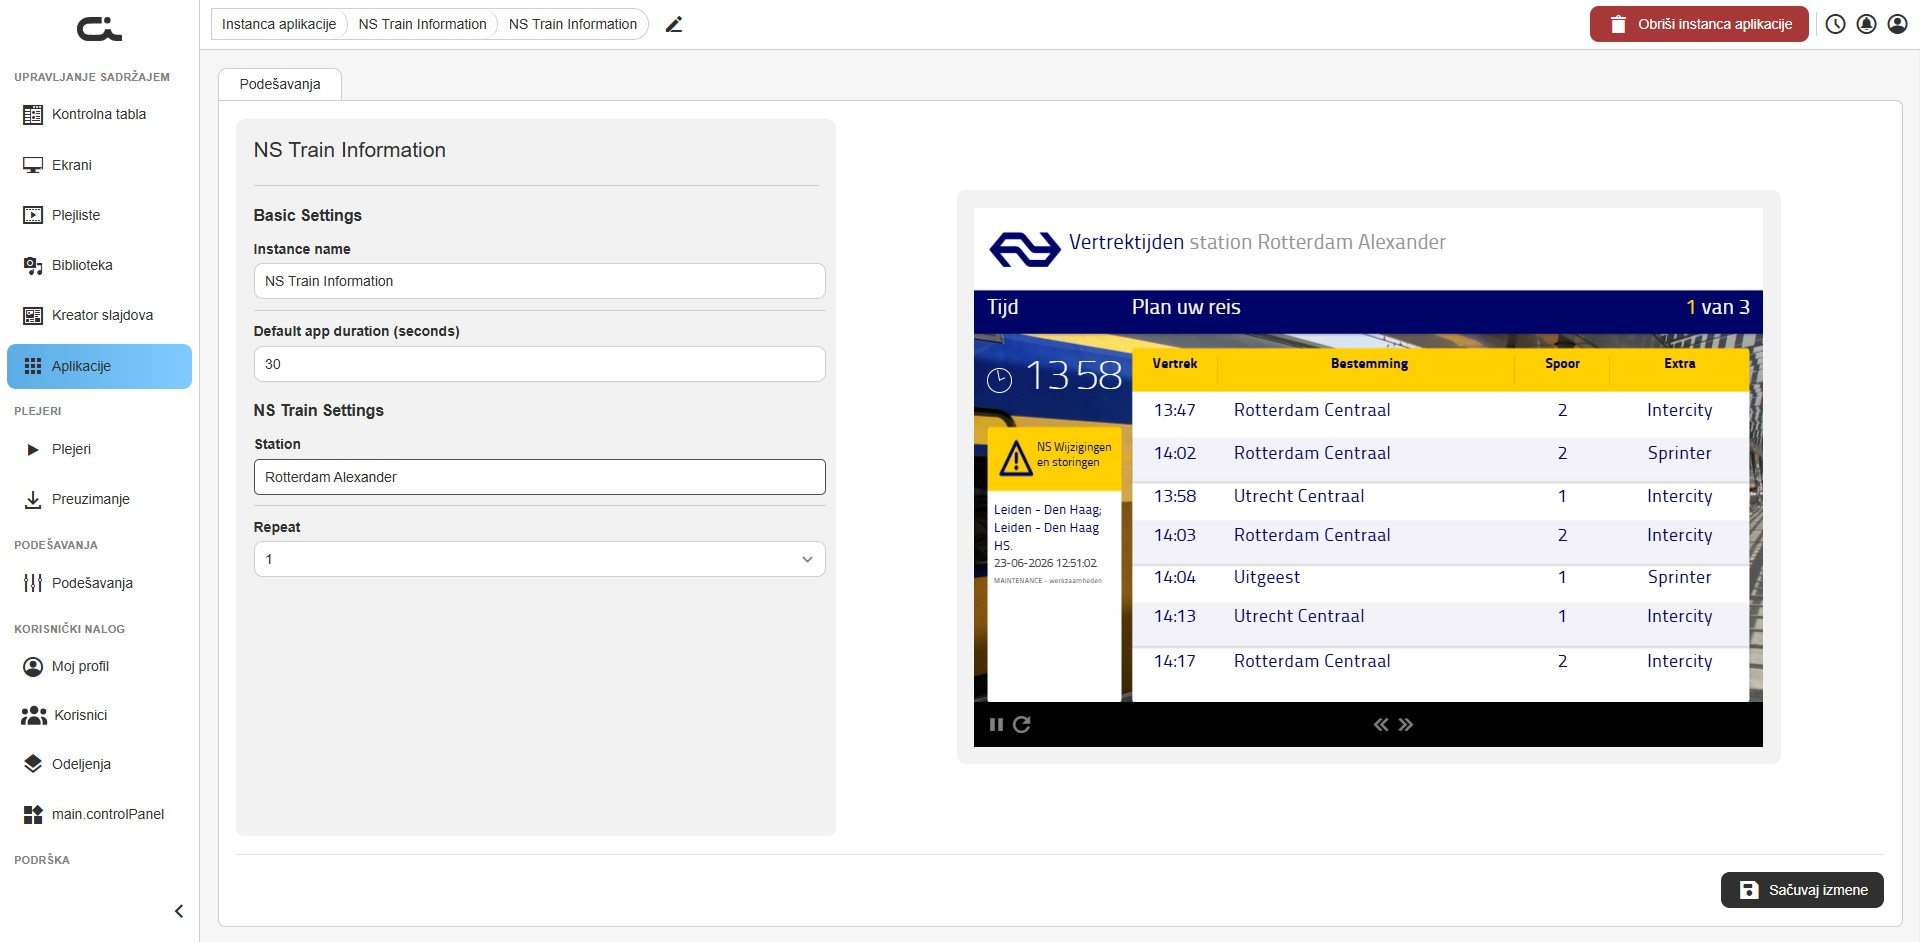Open the clock history icon in the header

click(x=1835, y=25)
